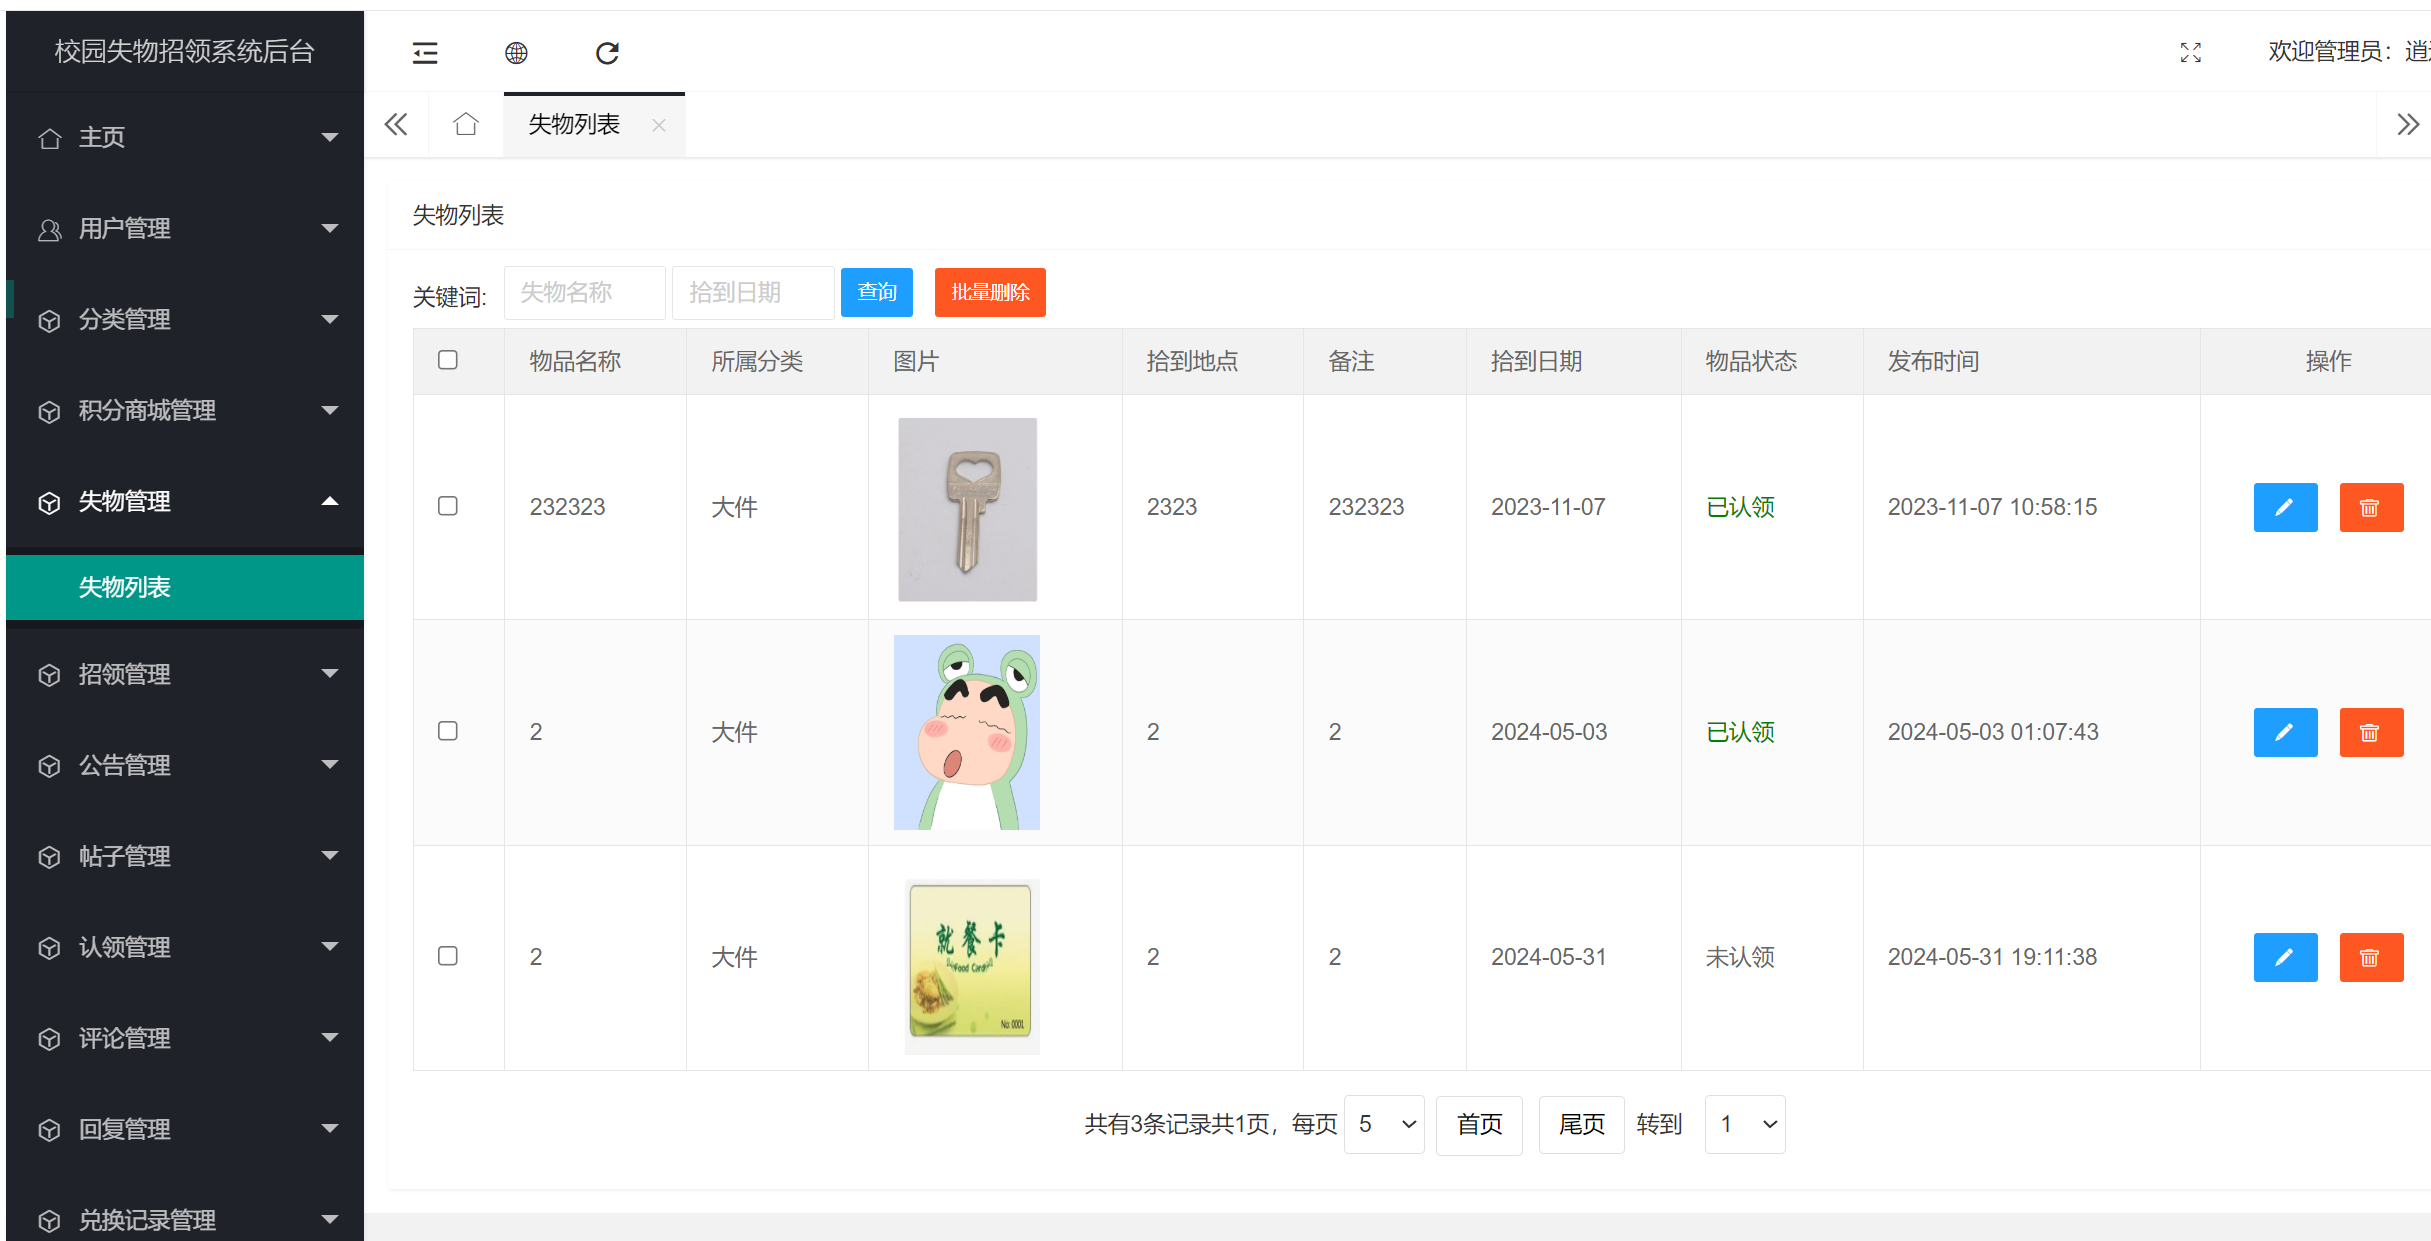This screenshot has width=2431, height=1241.
Task: Open the page number dropdown showing 1
Action: click(1744, 1124)
